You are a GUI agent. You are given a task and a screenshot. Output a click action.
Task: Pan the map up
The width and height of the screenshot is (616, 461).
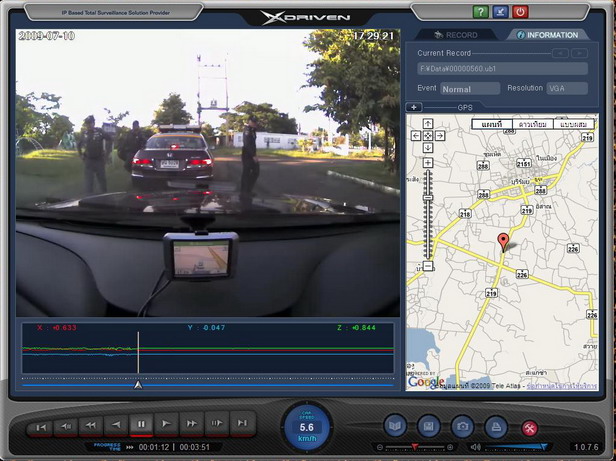click(428, 124)
